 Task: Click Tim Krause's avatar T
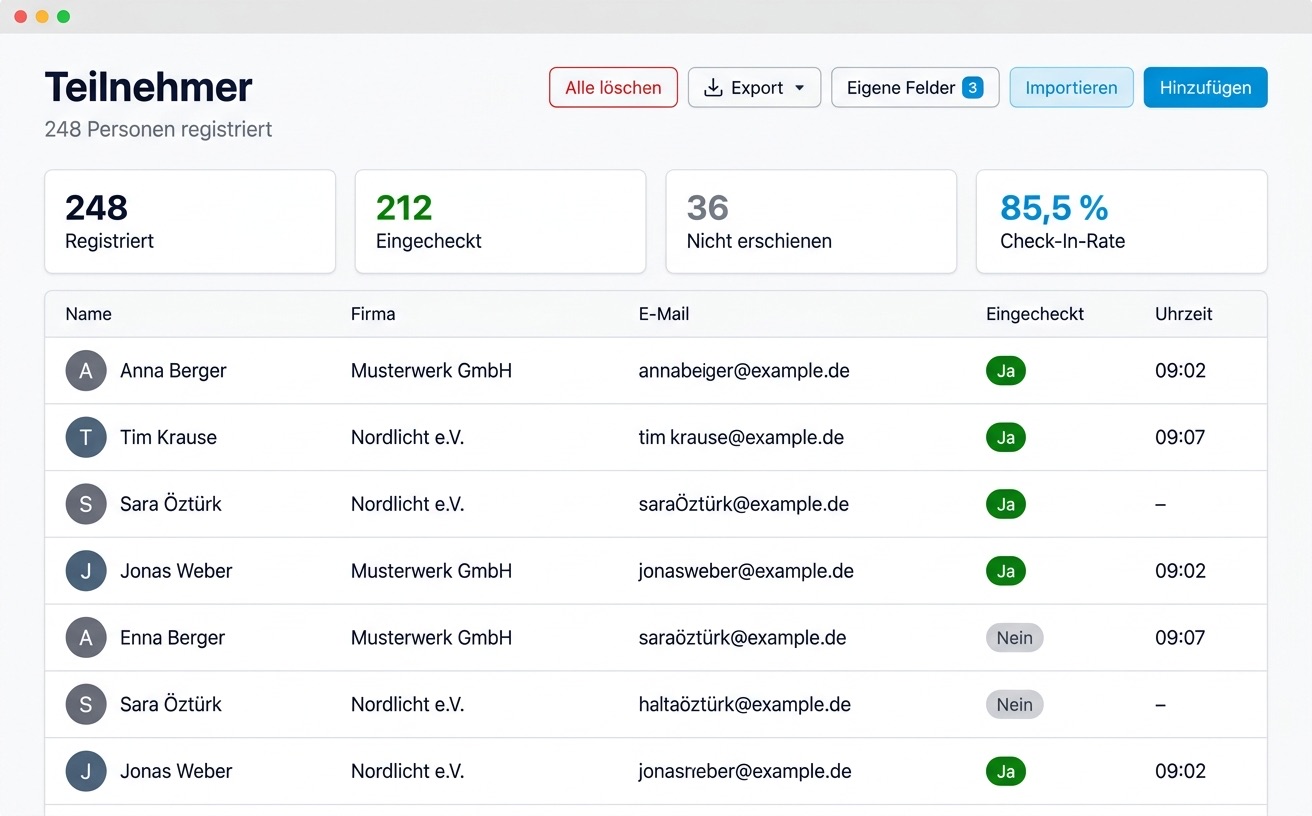point(86,437)
